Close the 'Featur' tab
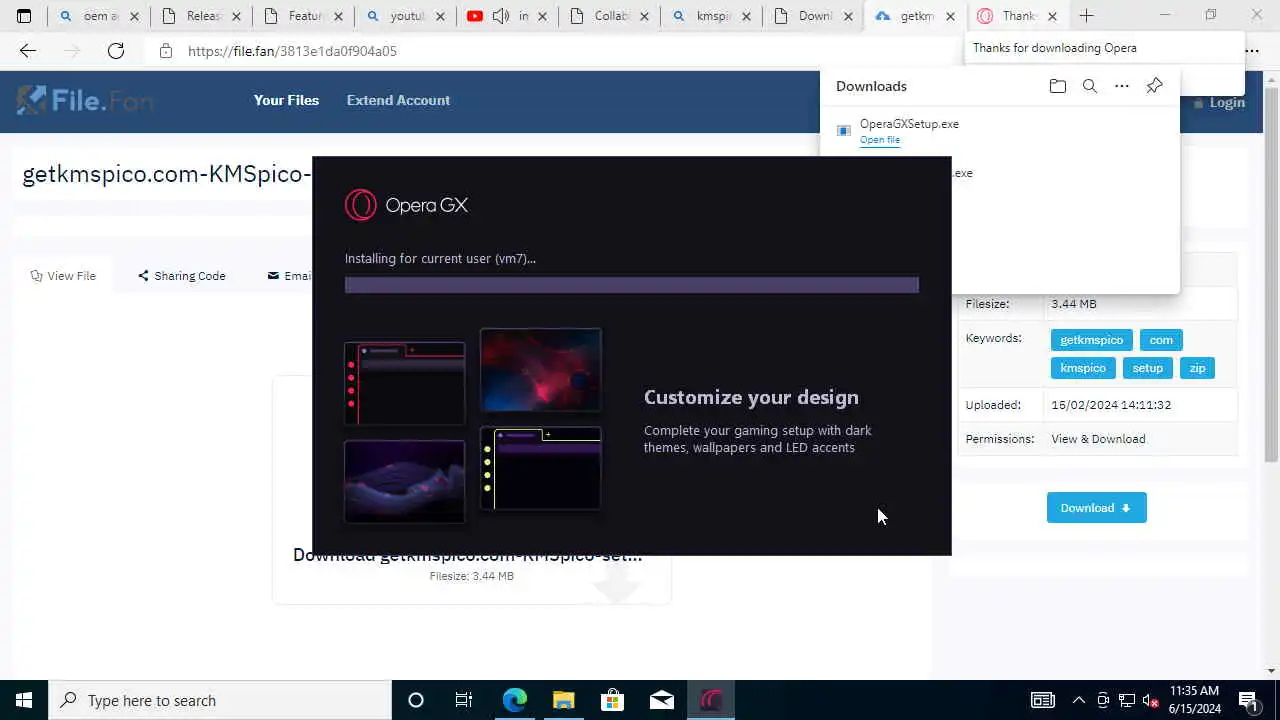 click(x=338, y=16)
